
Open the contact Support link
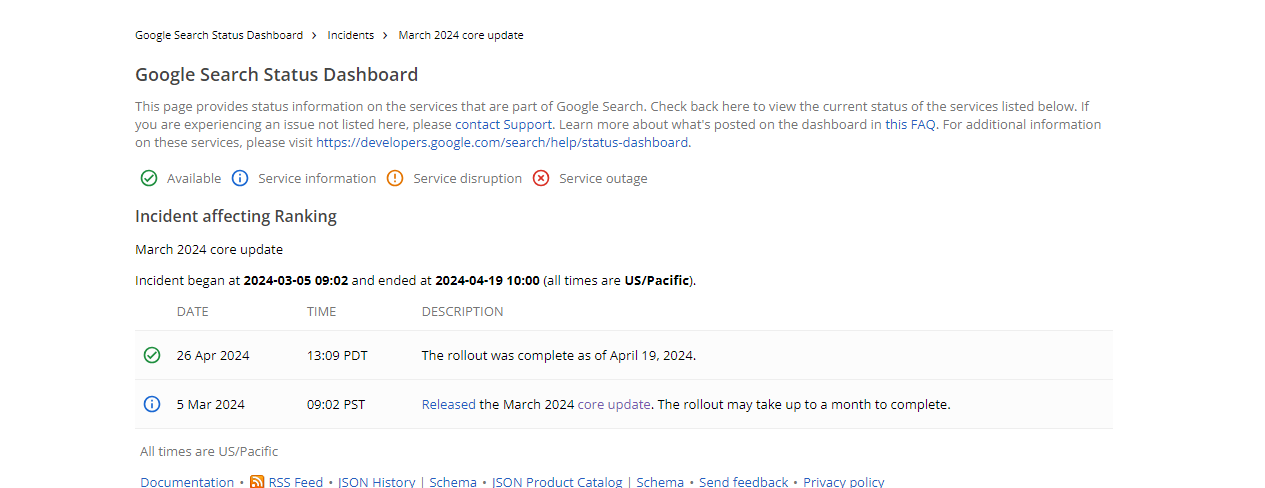(503, 124)
